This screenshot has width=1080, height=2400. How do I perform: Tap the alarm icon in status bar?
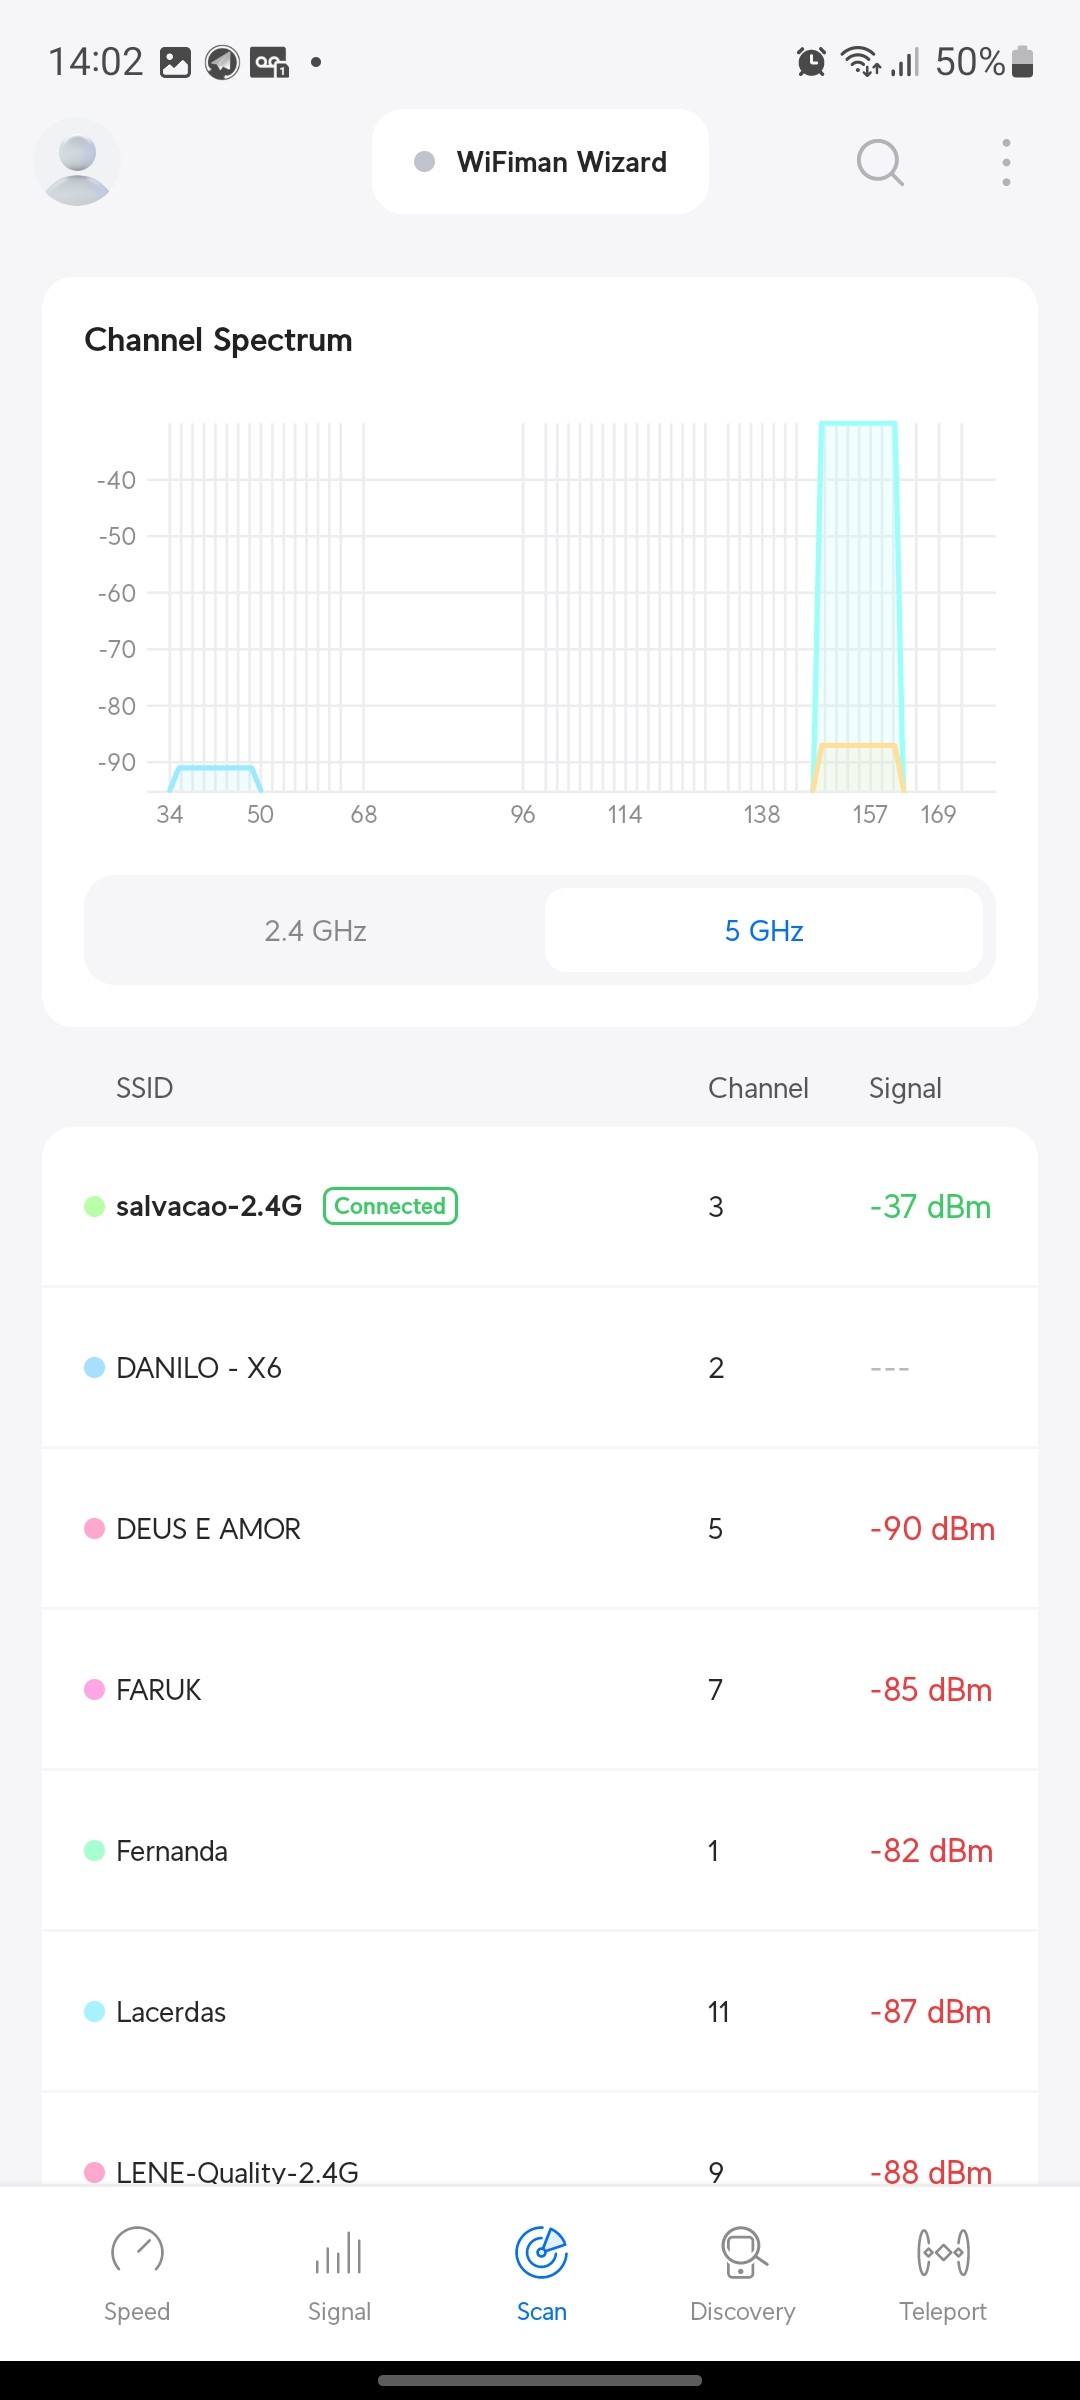pos(811,62)
